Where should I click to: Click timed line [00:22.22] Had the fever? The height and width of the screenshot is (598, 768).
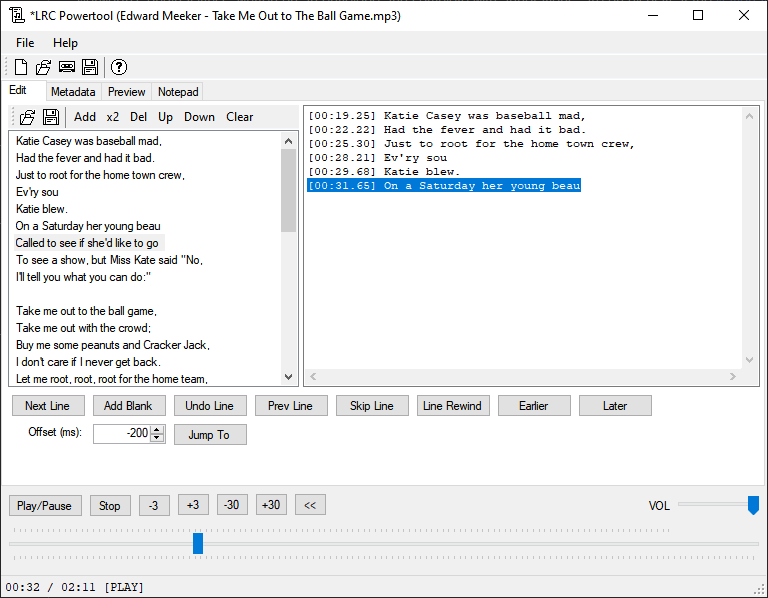tap(447, 130)
